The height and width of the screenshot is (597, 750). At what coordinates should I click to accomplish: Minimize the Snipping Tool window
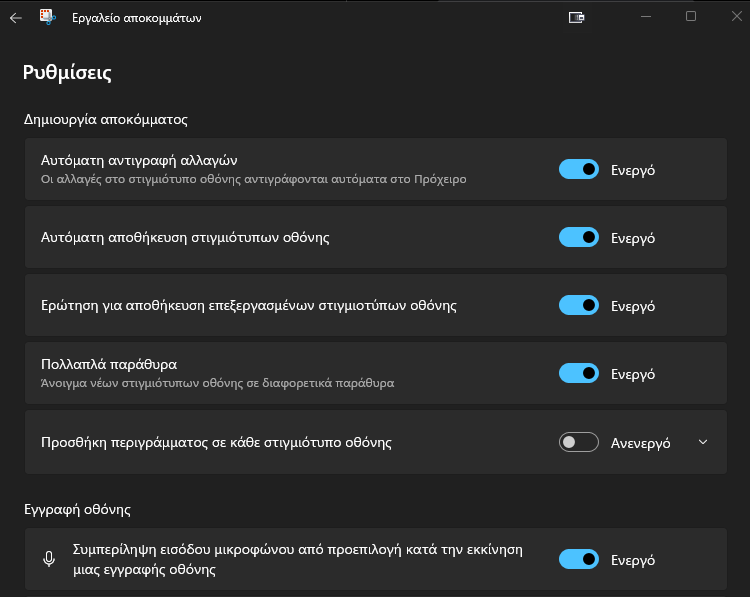click(x=646, y=17)
